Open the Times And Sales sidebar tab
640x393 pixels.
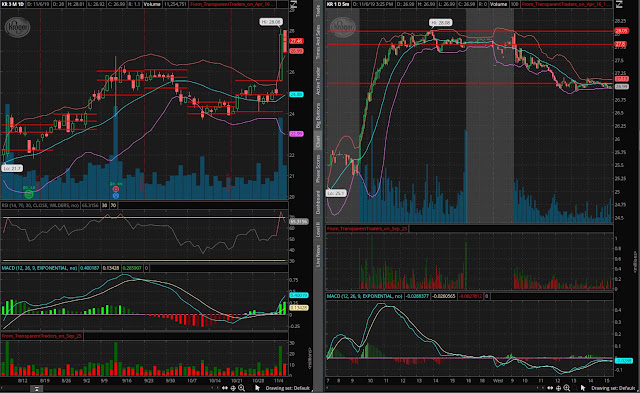tap(318, 41)
